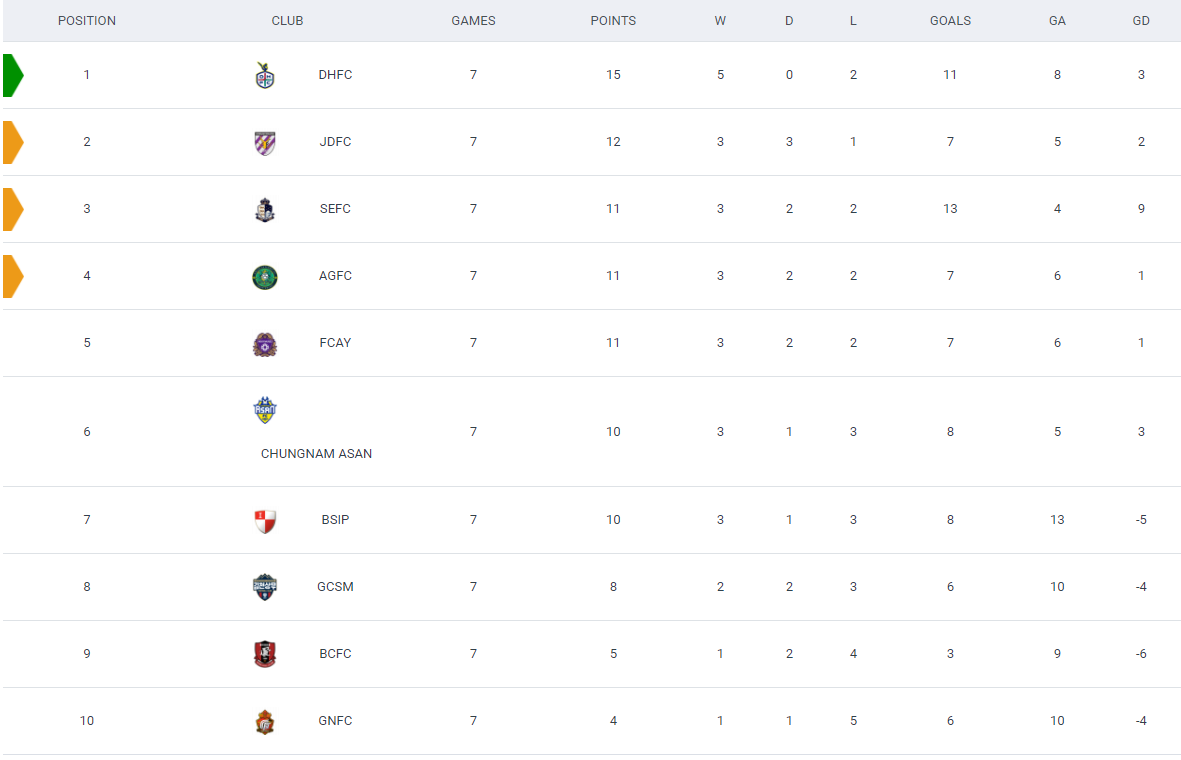Open the GNFC team name link
1181x760 pixels.
(335, 721)
